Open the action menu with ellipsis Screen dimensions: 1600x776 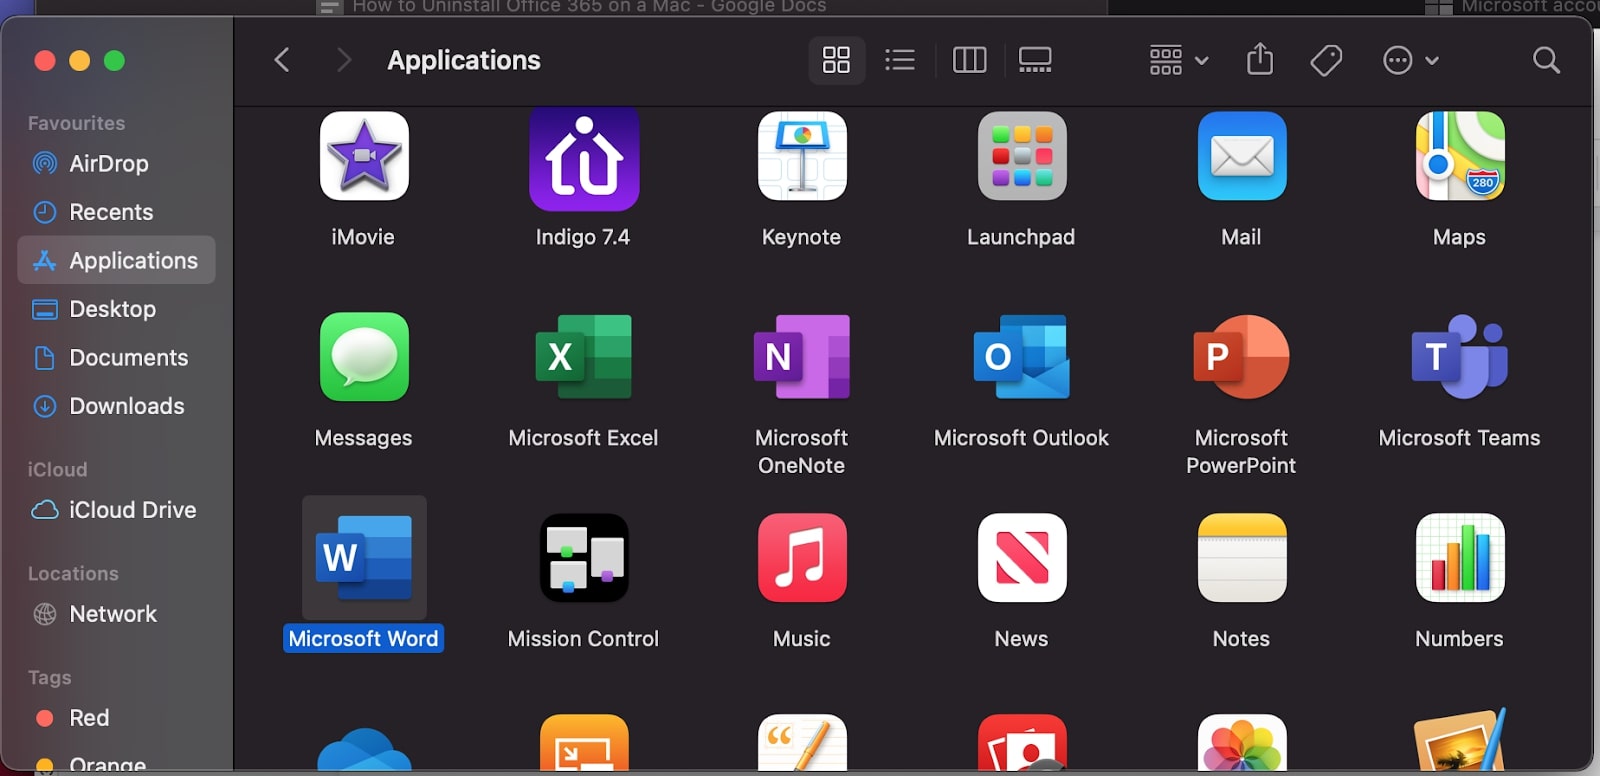pos(1410,60)
